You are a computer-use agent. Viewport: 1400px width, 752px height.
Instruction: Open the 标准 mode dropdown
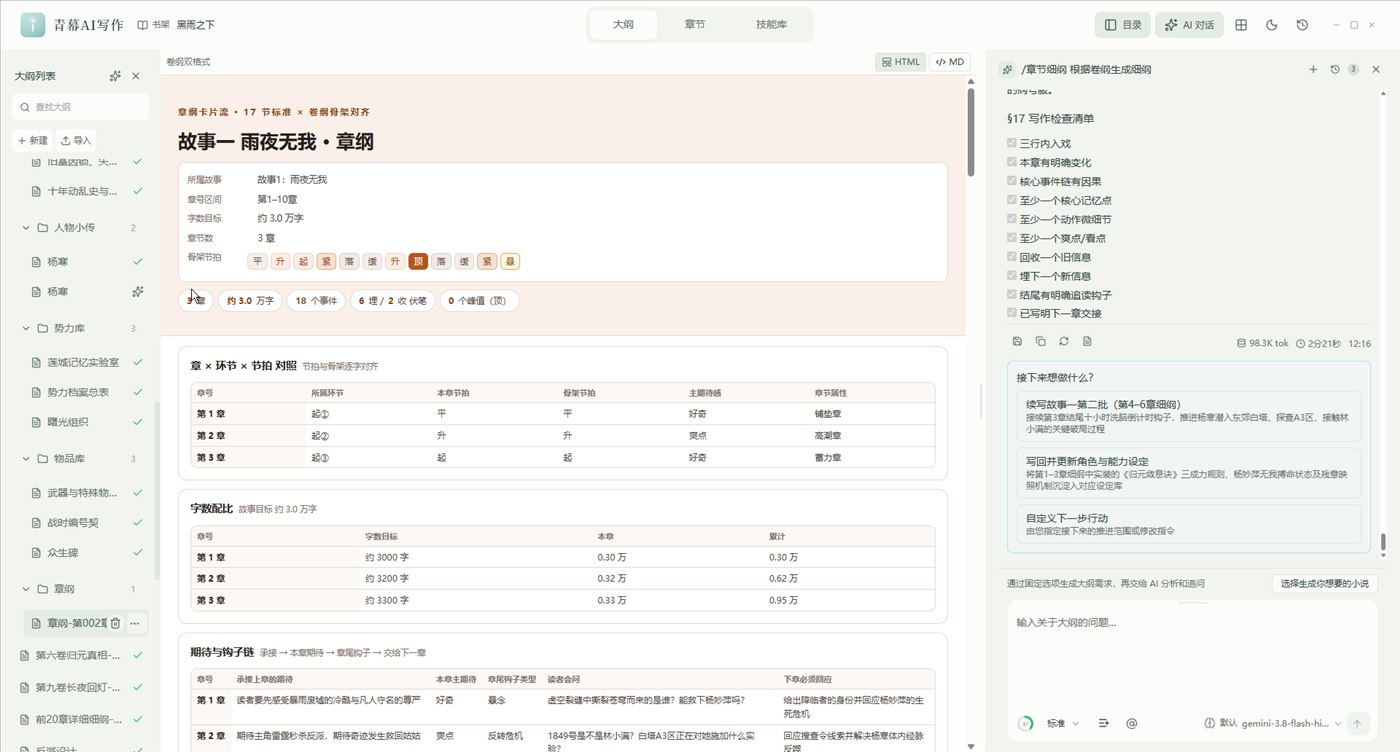[1063, 723]
